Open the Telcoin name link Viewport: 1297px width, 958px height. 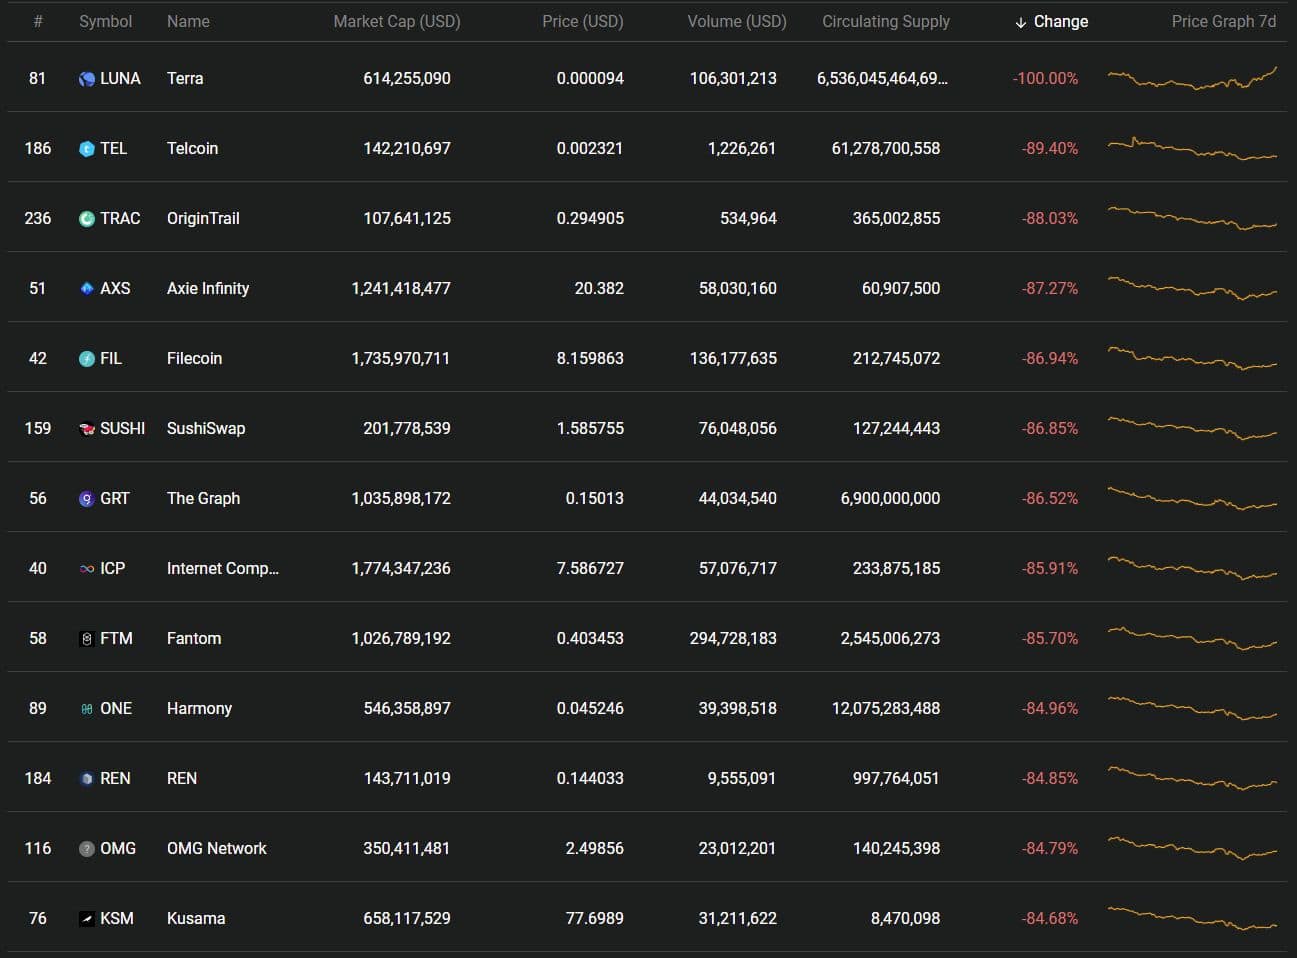tap(192, 148)
